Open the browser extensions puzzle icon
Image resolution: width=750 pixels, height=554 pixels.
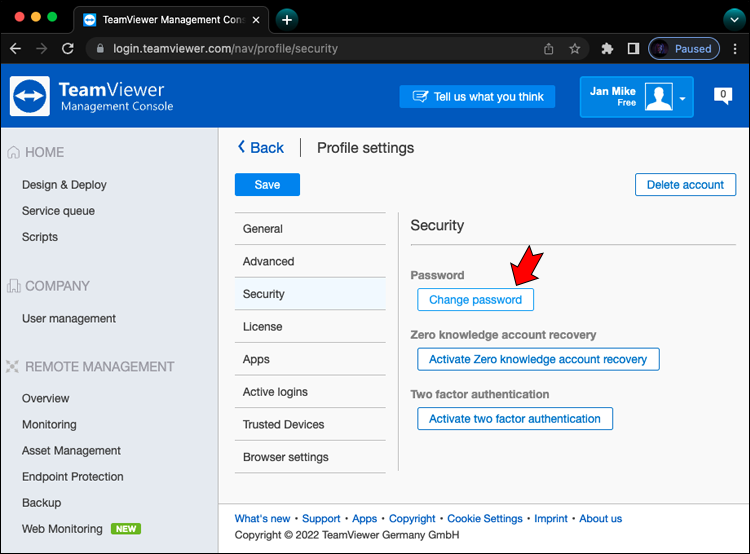click(x=607, y=48)
